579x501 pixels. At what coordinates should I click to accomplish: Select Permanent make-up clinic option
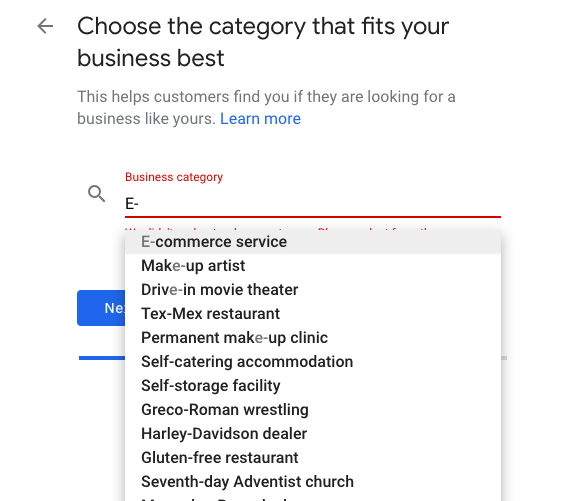313,338
